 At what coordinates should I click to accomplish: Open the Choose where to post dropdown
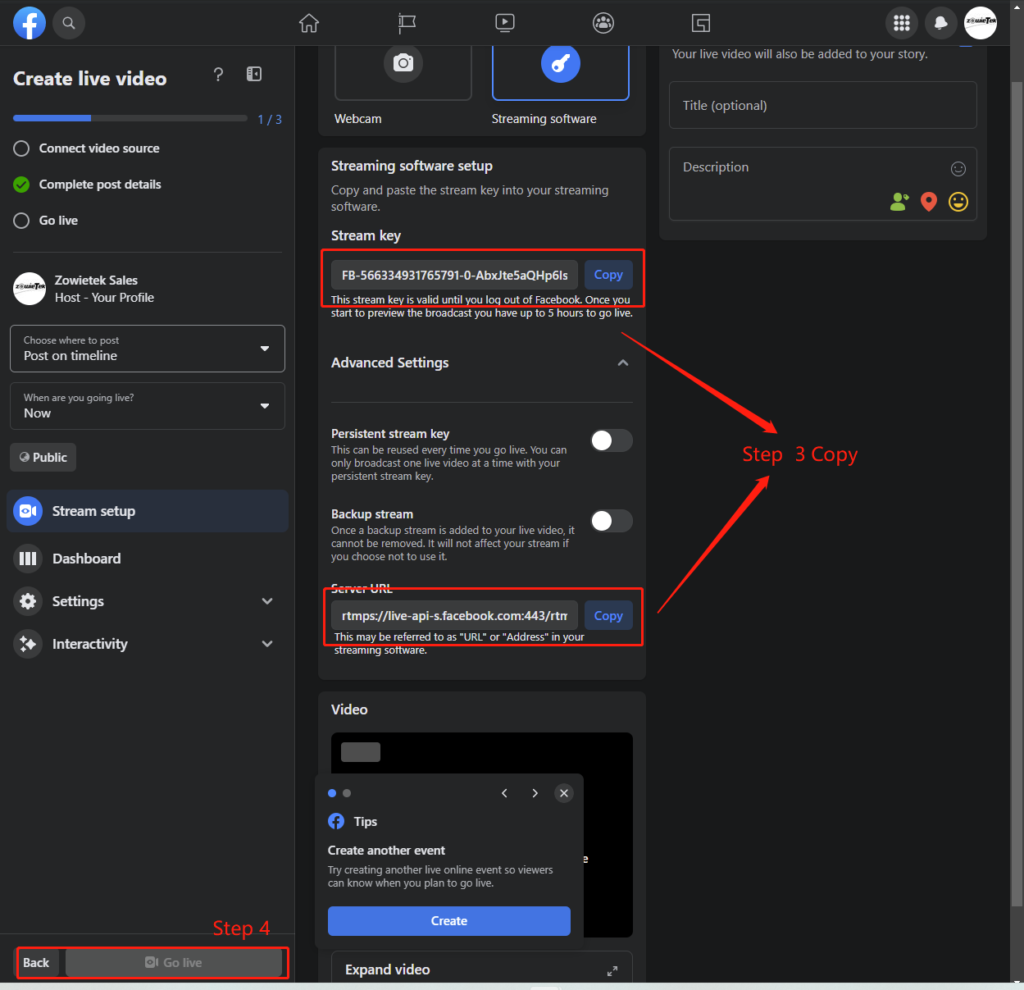click(x=147, y=348)
